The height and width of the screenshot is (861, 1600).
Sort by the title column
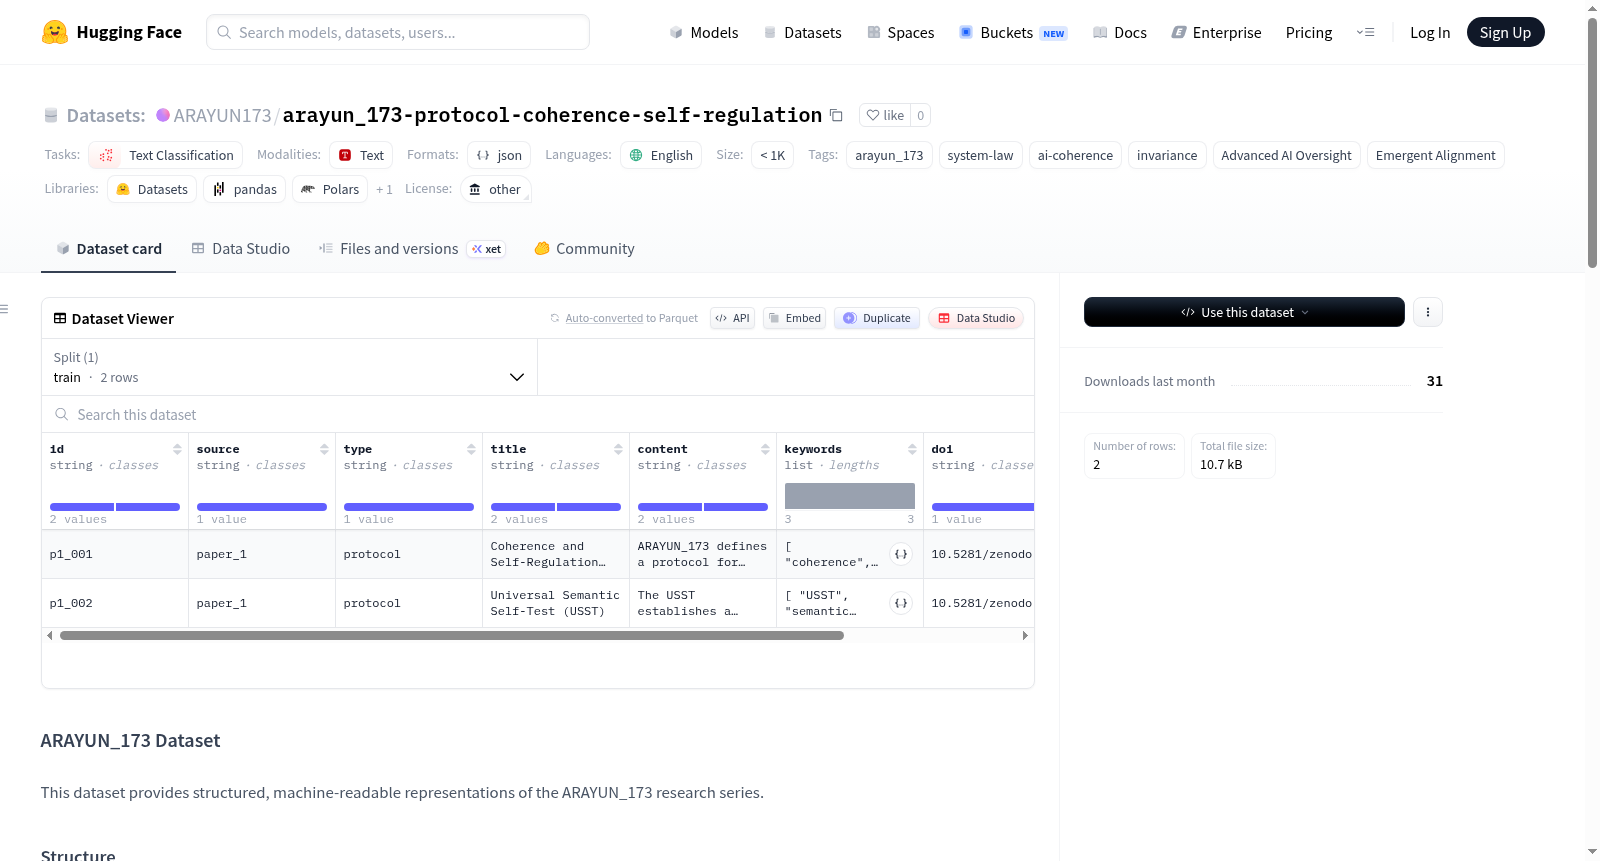618,449
